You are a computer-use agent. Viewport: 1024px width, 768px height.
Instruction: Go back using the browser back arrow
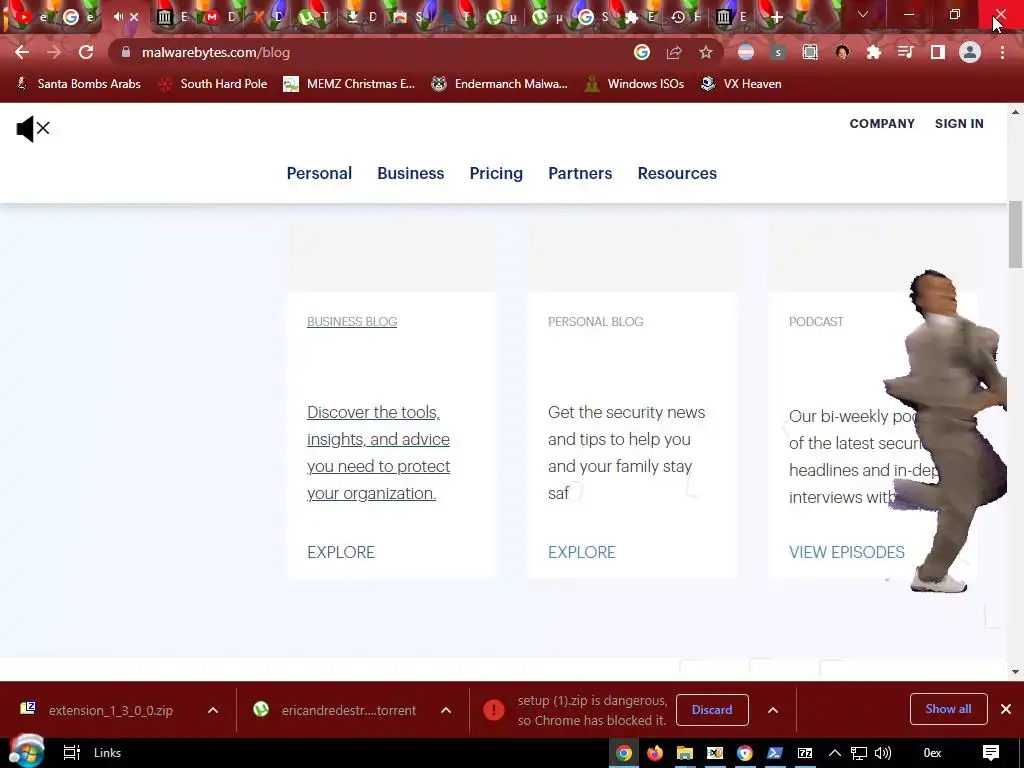pyautogui.click(x=22, y=52)
